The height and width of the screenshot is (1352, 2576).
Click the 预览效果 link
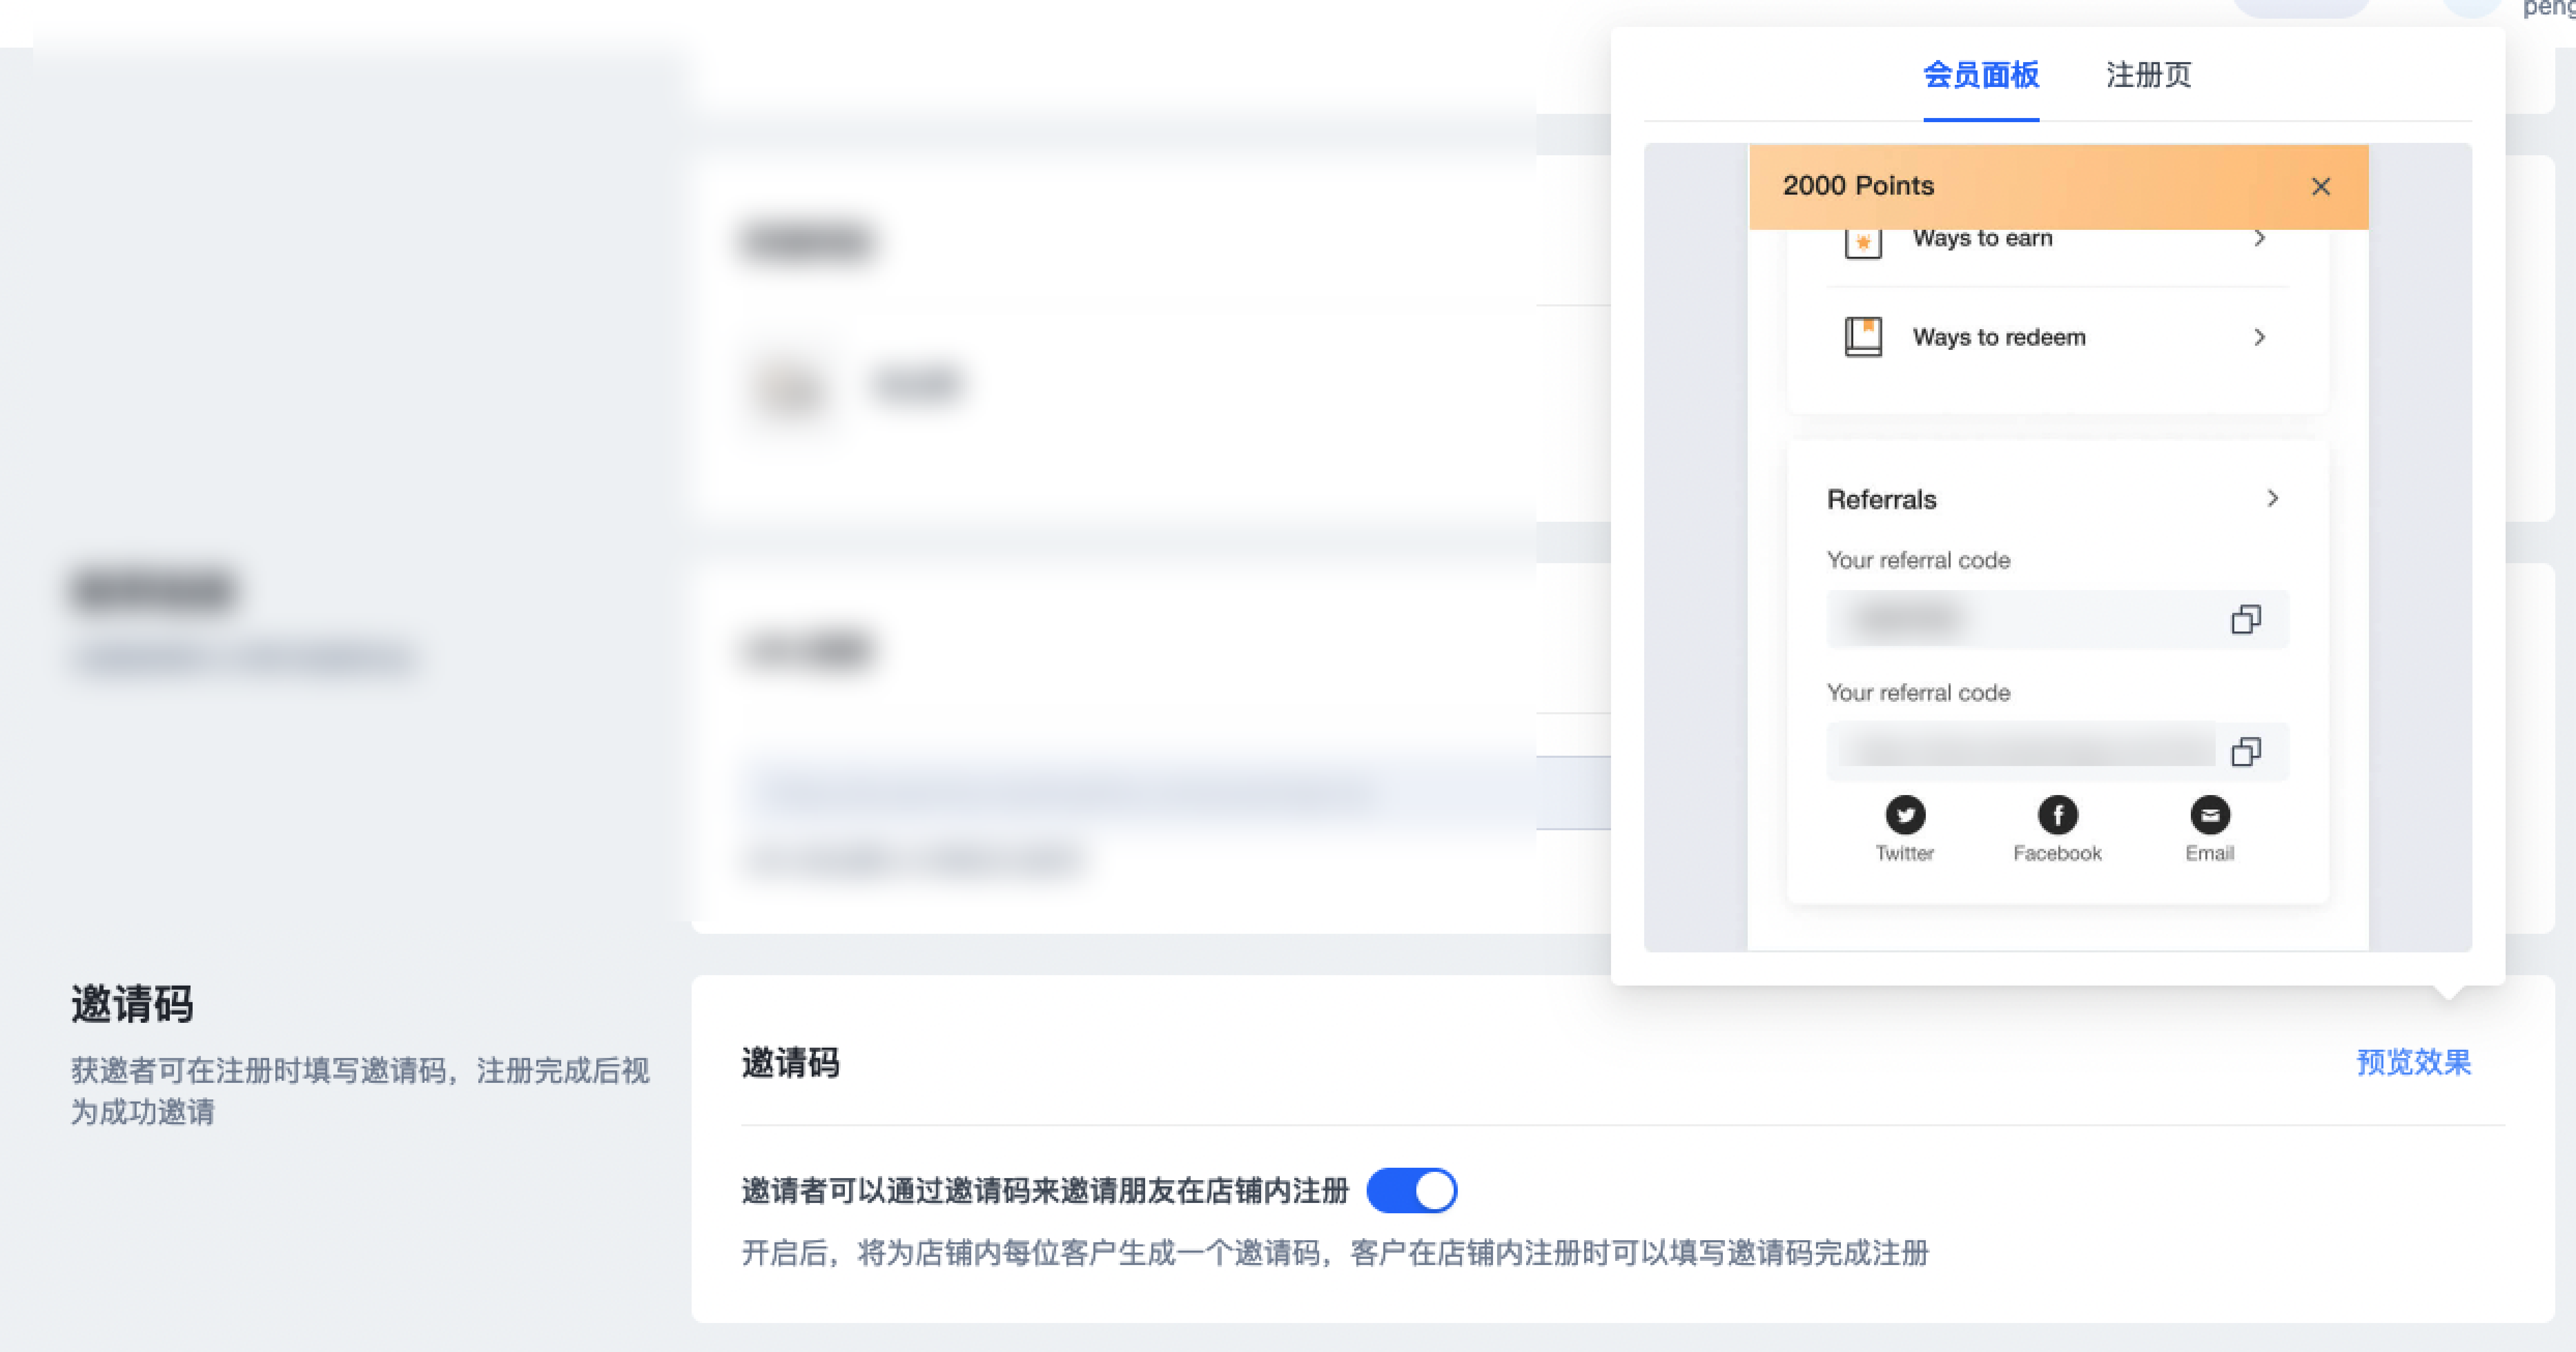click(2413, 1062)
